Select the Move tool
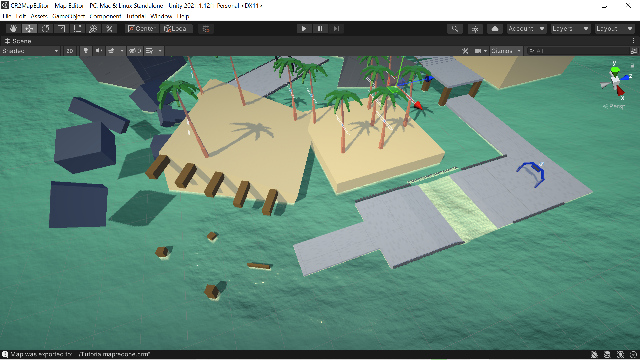The image size is (640, 360). click(x=29, y=29)
